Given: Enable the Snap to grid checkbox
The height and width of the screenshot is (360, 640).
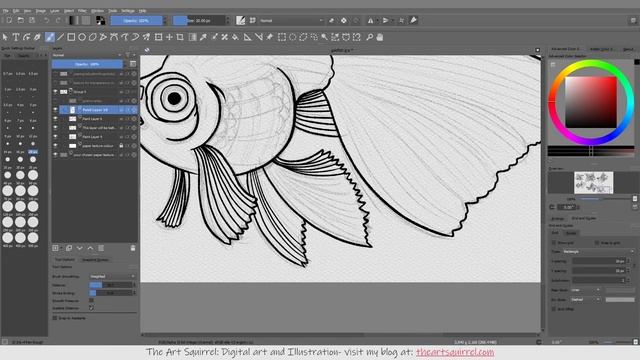Looking at the screenshot, I should point(597,243).
